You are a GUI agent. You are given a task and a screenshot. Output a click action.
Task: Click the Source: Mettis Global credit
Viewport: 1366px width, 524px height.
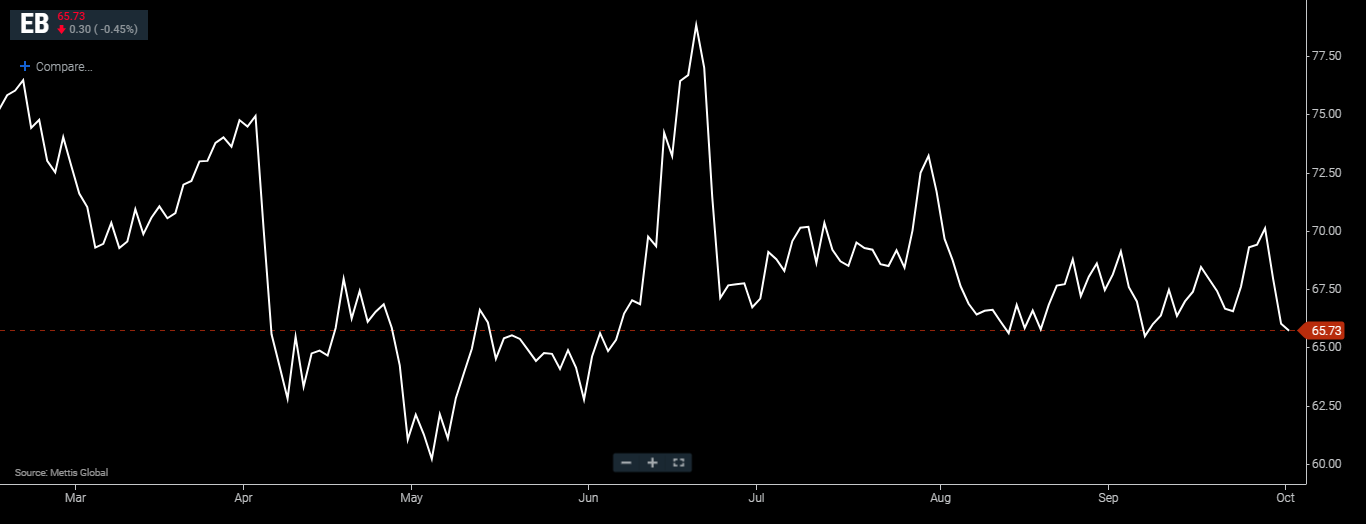[x=61, y=472]
